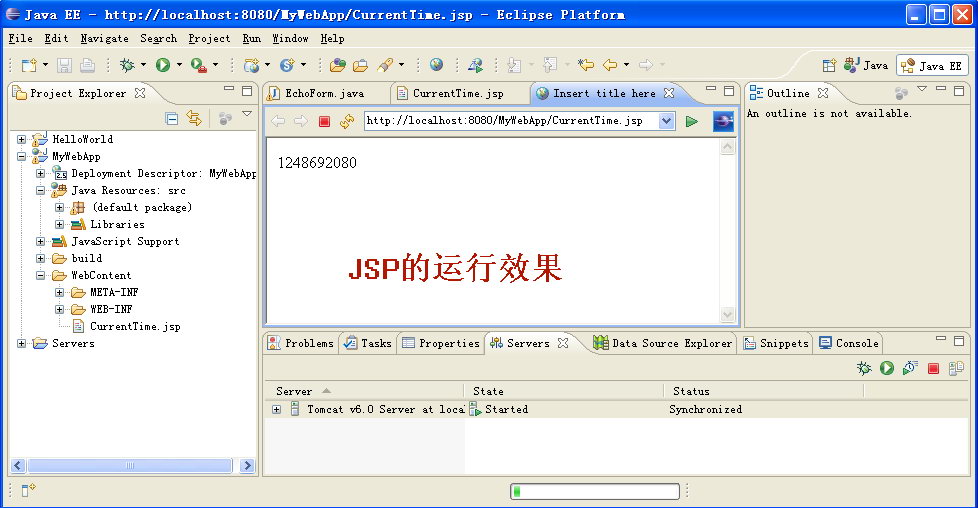Refresh the internal browser page

click(x=347, y=121)
